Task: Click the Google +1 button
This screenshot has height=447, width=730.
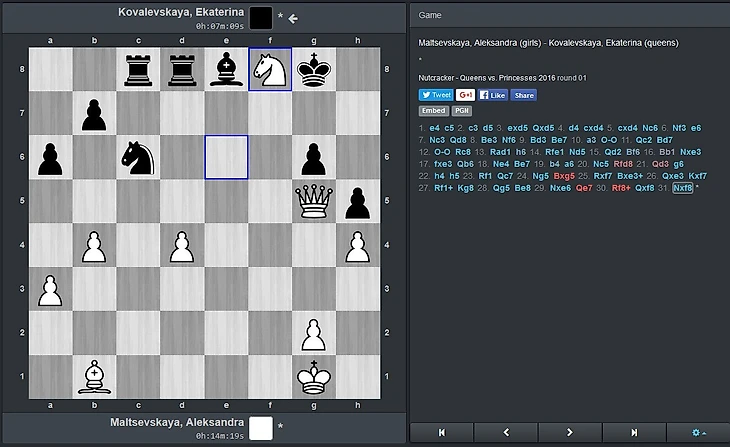Action: click(465, 95)
